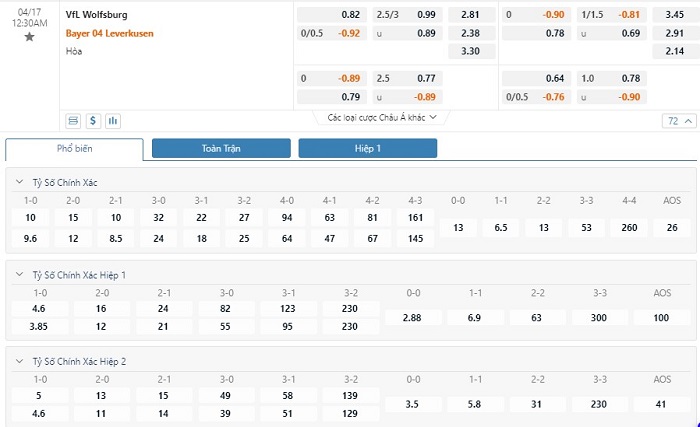Select the Phổ biến tab
This screenshot has width=700, height=427.
75,148
